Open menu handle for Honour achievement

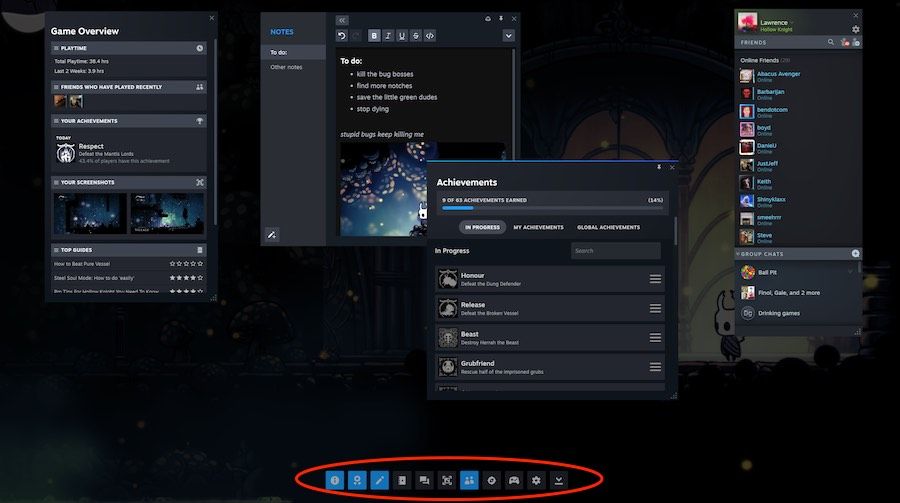click(x=655, y=279)
